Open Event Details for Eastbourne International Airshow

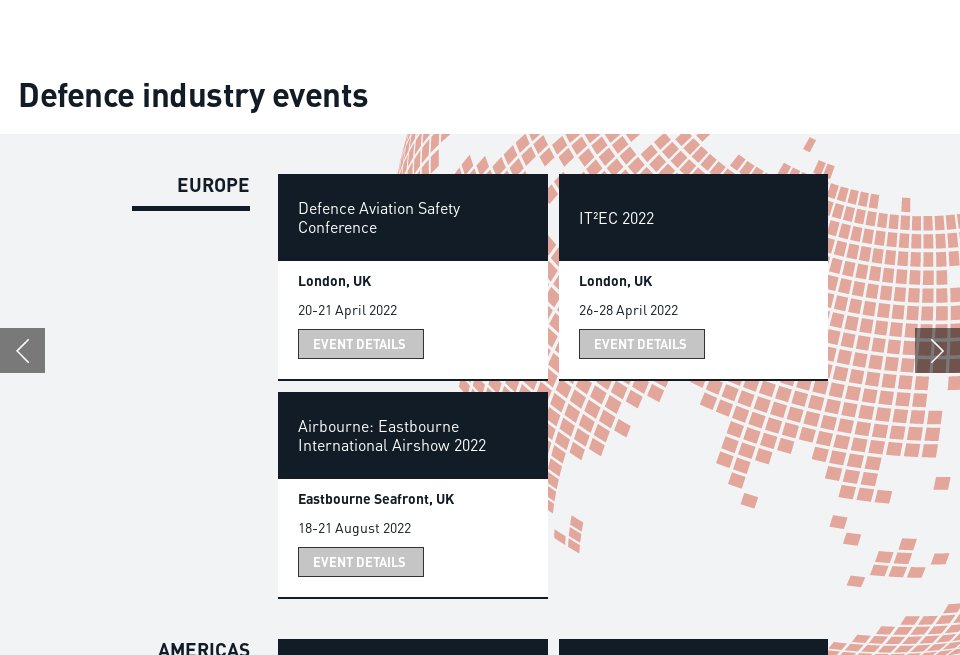pyautogui.click(x=360, y=562)
